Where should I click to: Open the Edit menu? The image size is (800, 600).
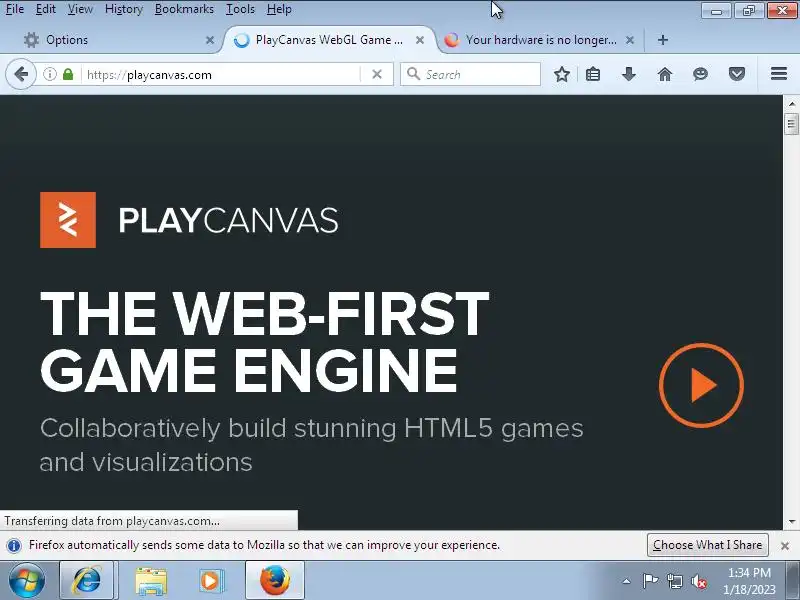pyautogui.click(x=45, y=9)
